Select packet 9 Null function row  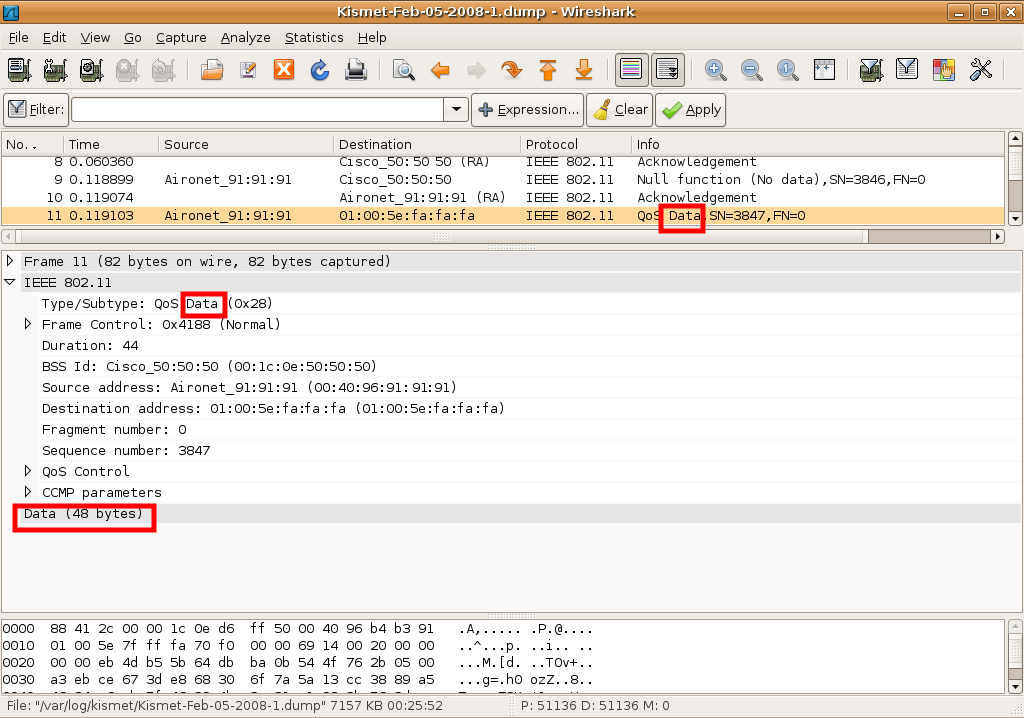pyautogui.click(x=503, y=180)
